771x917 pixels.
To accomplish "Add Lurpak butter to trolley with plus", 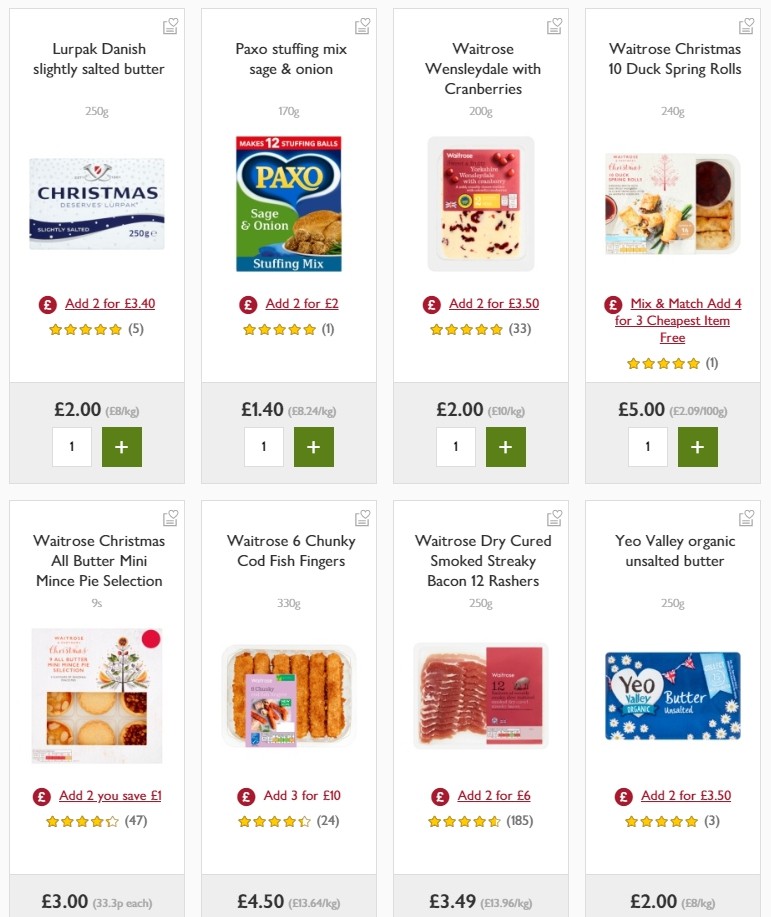I will (x=122, y=447).
